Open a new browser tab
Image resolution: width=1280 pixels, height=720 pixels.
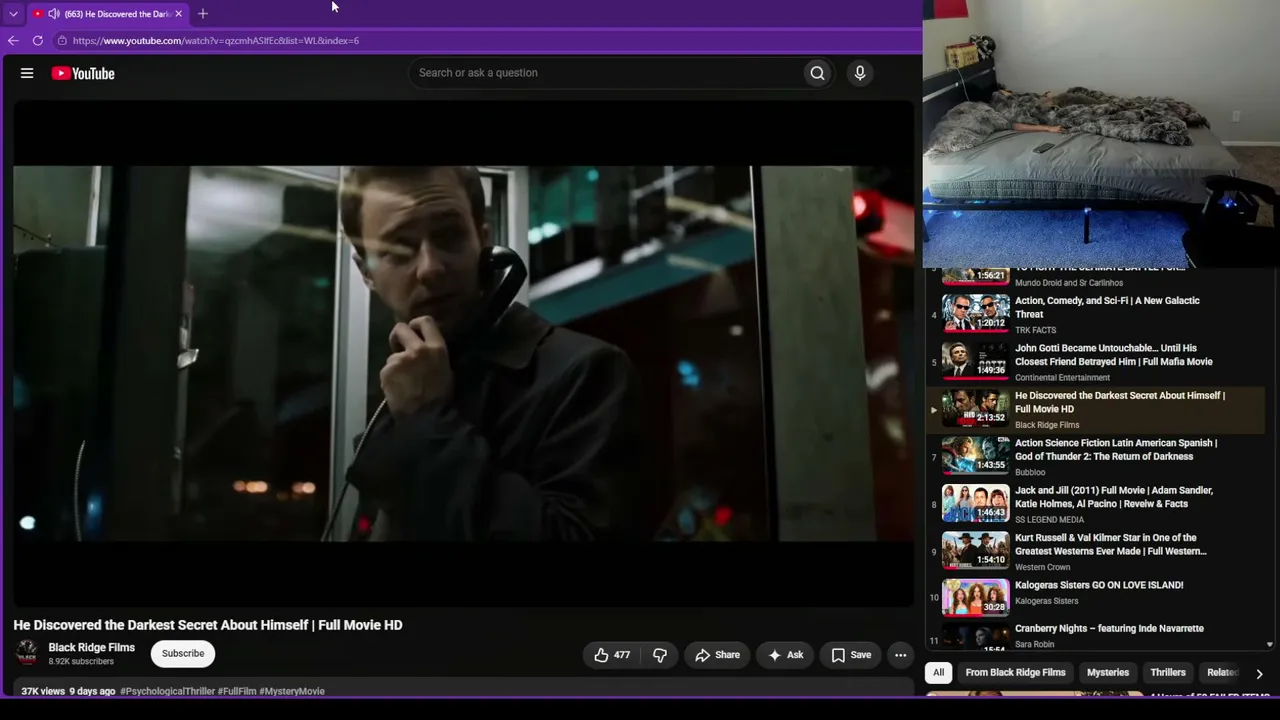tap(203, 14)
